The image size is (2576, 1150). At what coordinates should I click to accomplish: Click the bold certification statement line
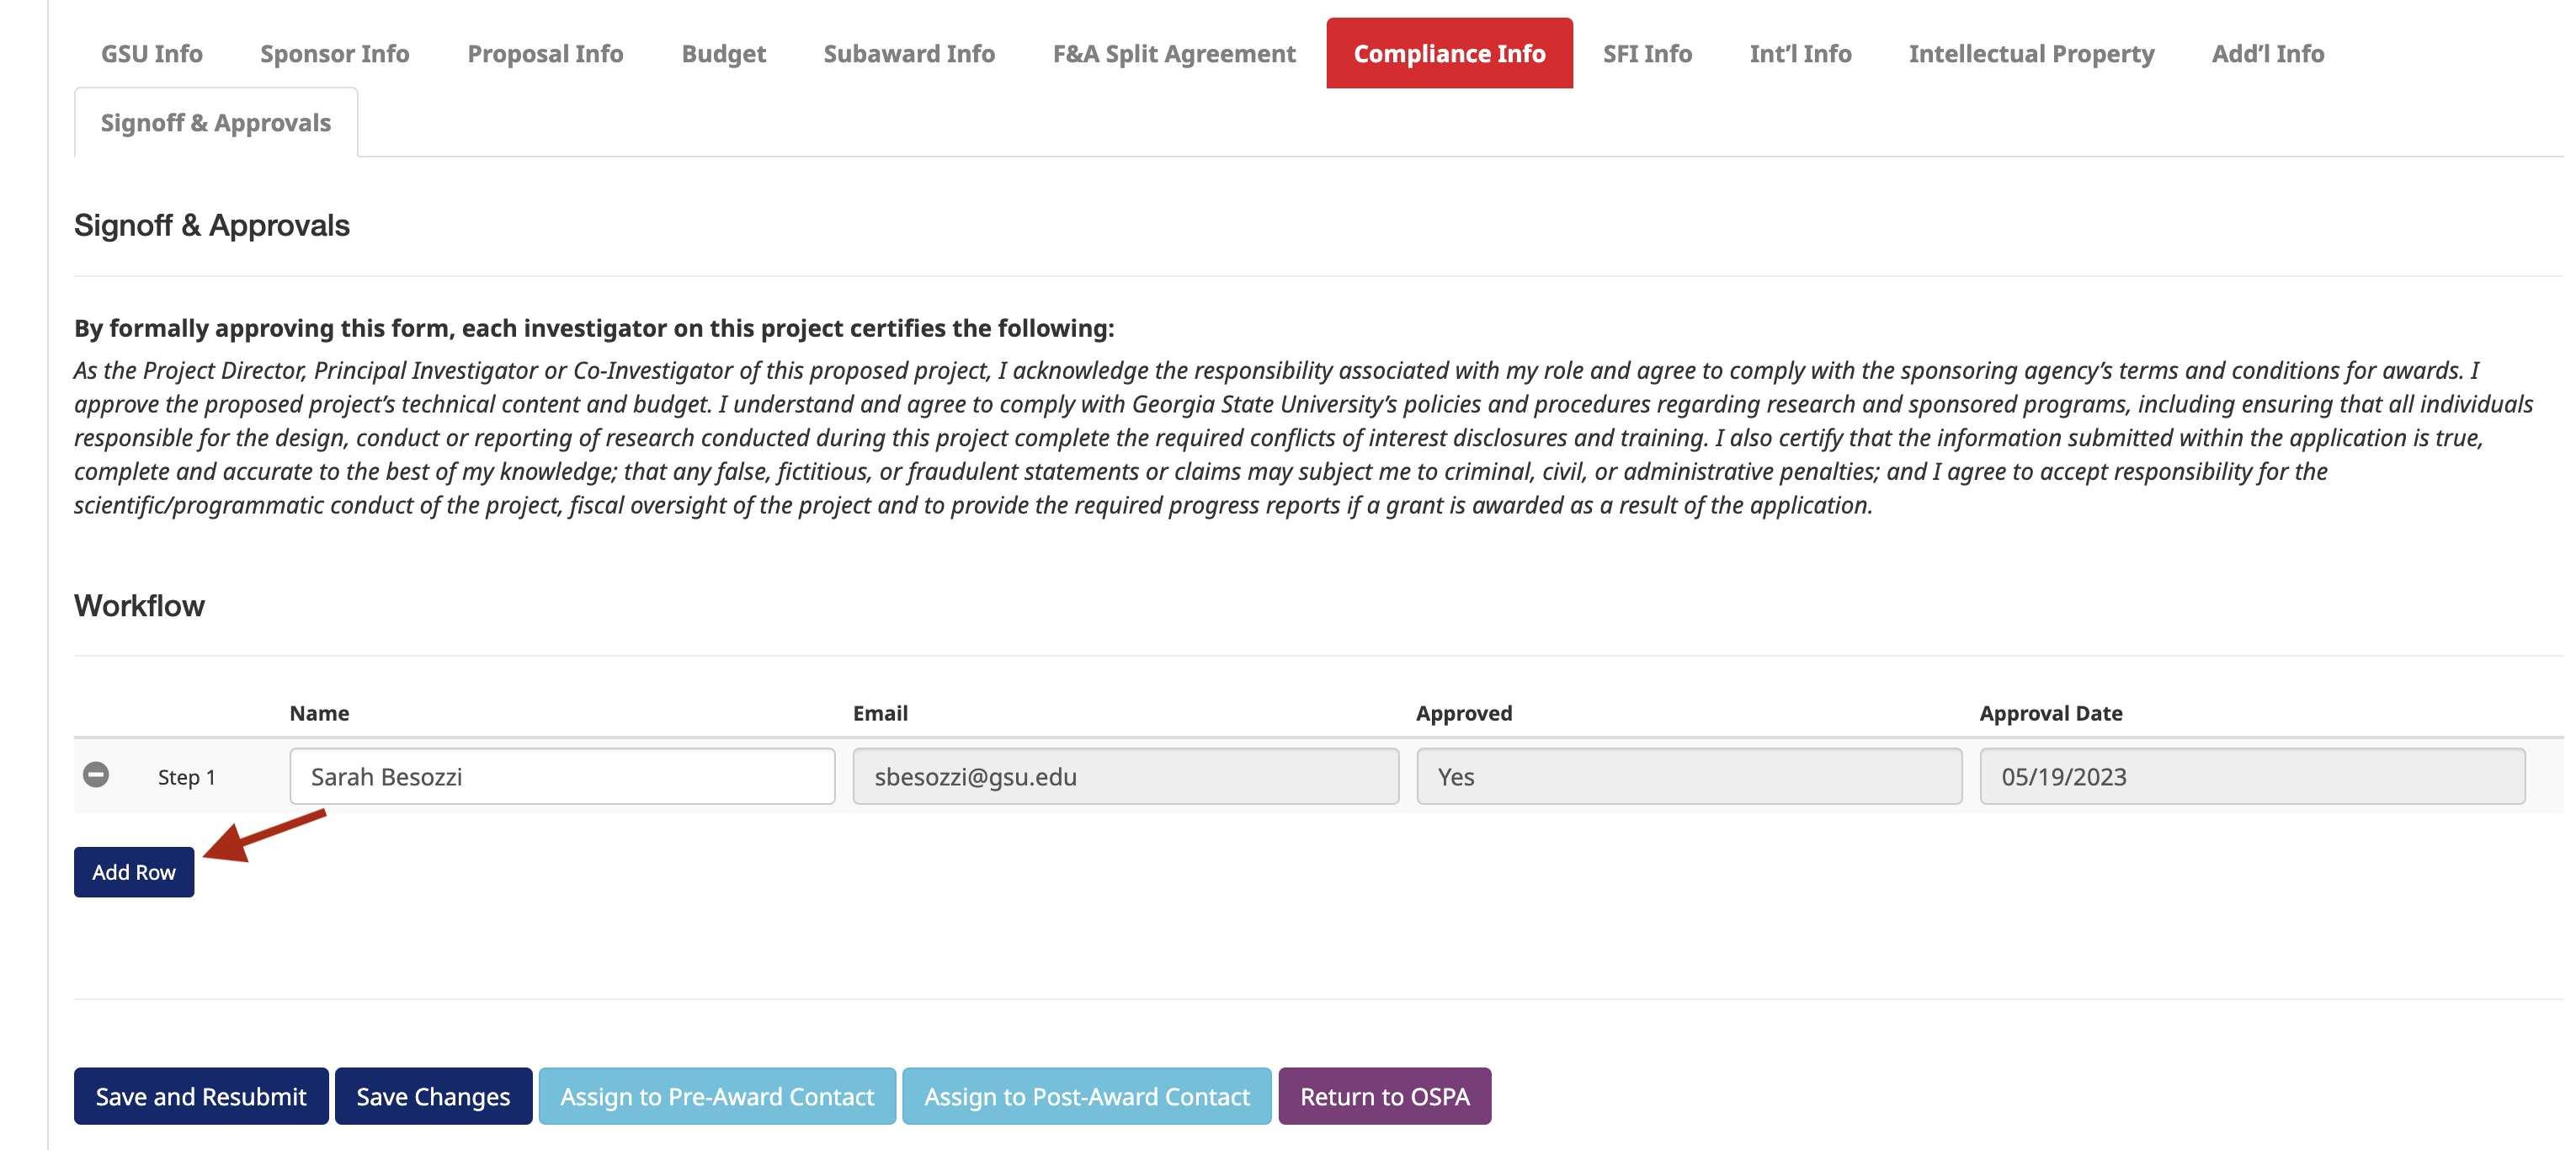tap(594, 328)
